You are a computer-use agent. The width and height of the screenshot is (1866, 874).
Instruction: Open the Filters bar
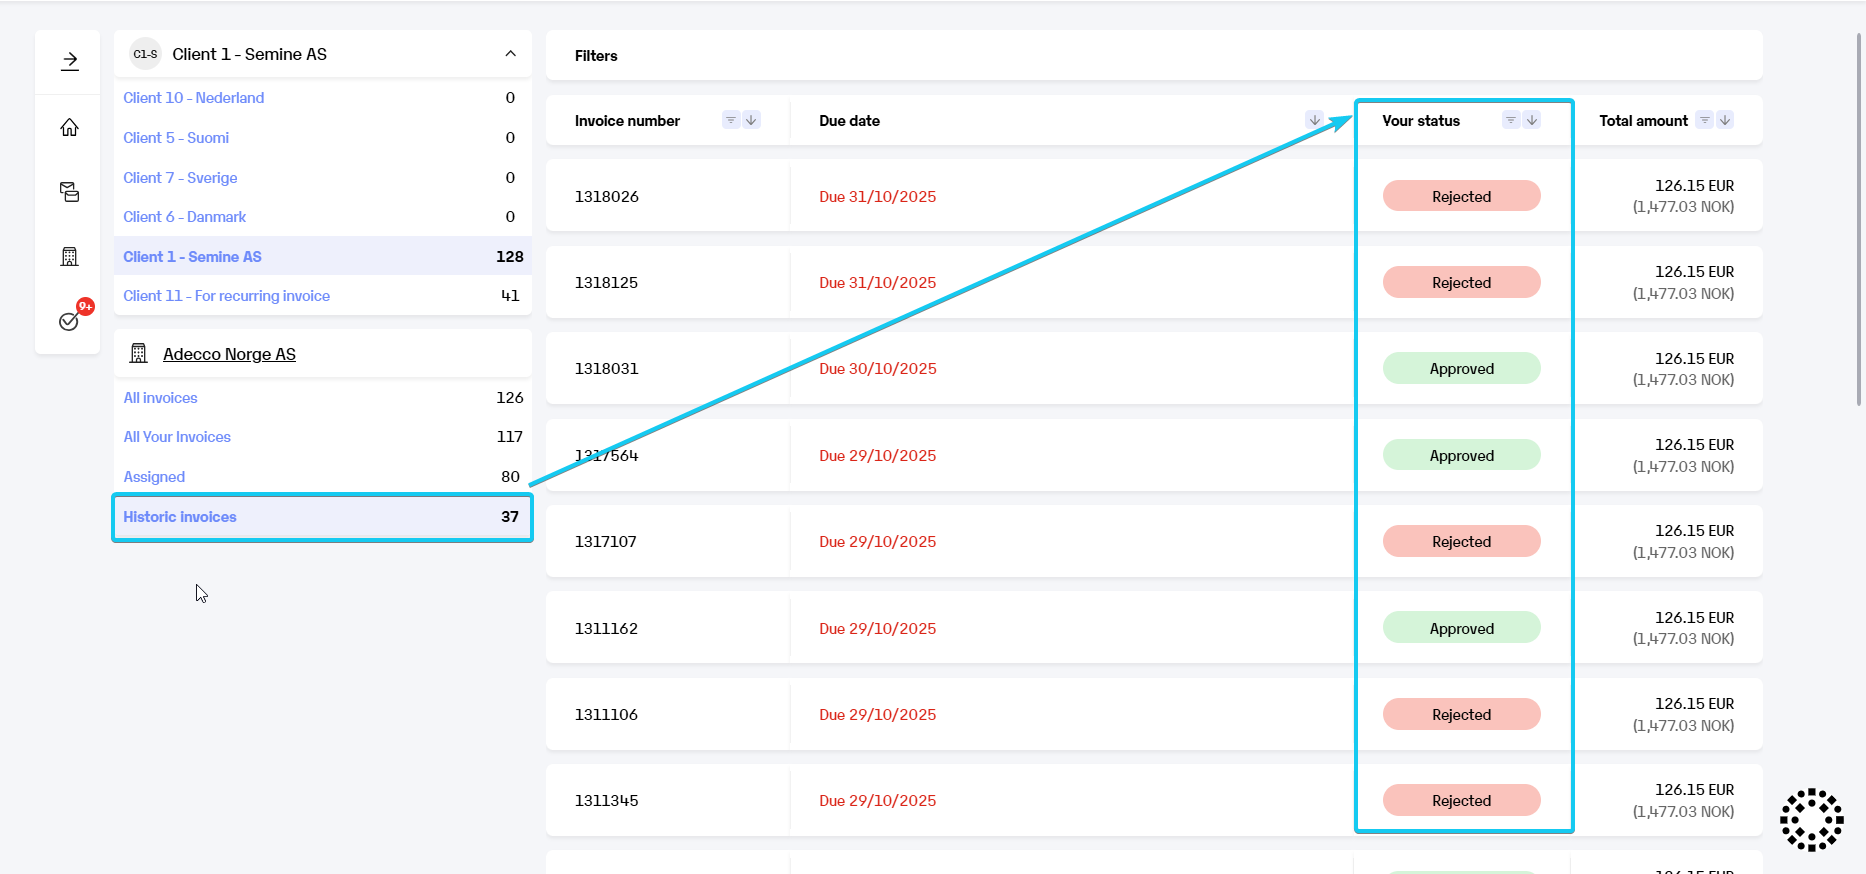coord(596,56)
